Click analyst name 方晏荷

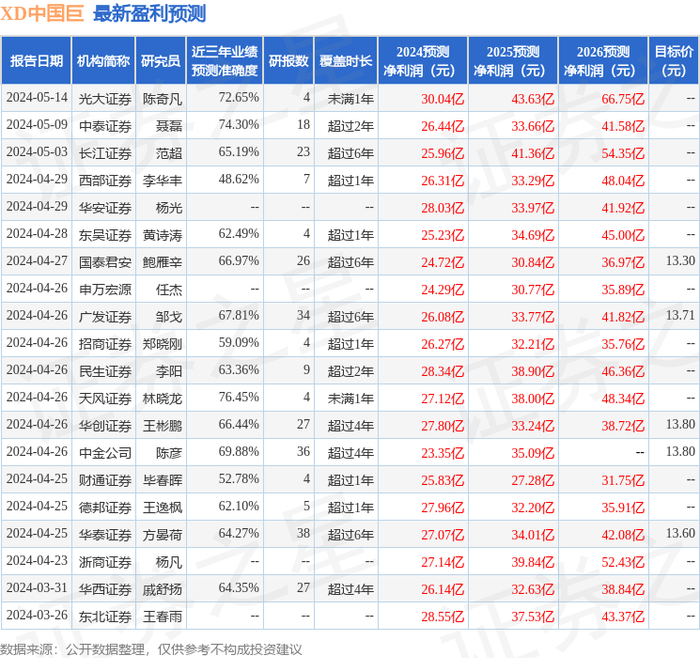[162, 534]
